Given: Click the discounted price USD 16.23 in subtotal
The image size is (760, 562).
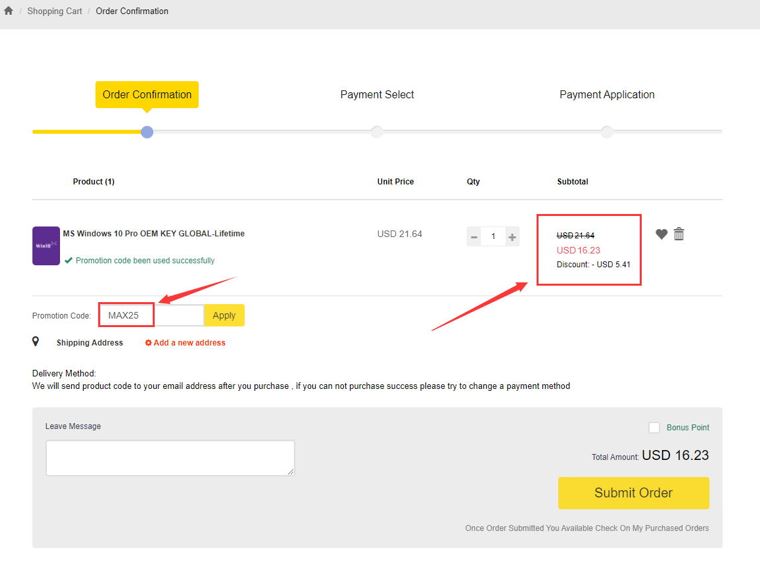Looking at the screenshot, I should [x=578, y=250].
